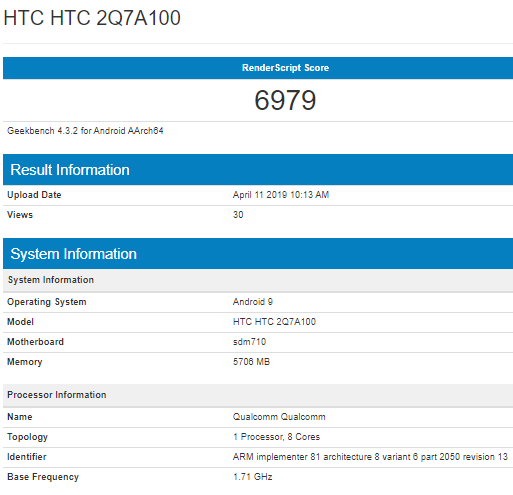Select the 'Topology' label
The image size is (513, 495).
tap(27, 437)
